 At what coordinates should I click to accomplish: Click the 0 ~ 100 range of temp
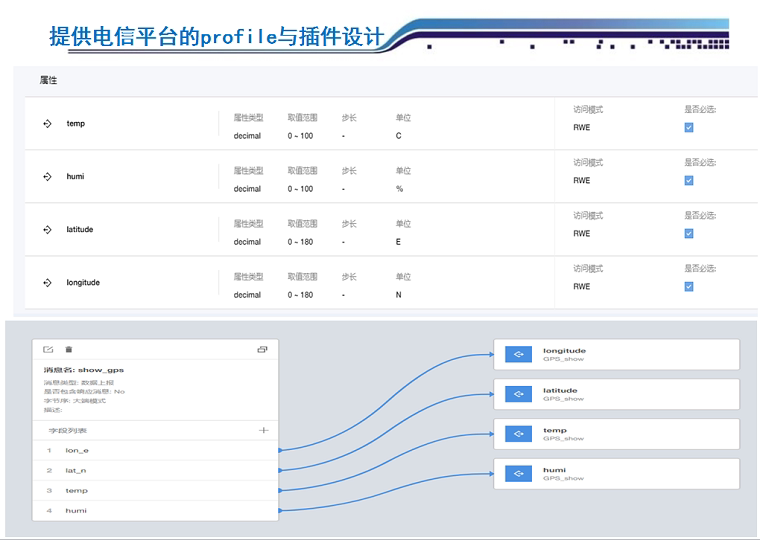coord(300,136)
